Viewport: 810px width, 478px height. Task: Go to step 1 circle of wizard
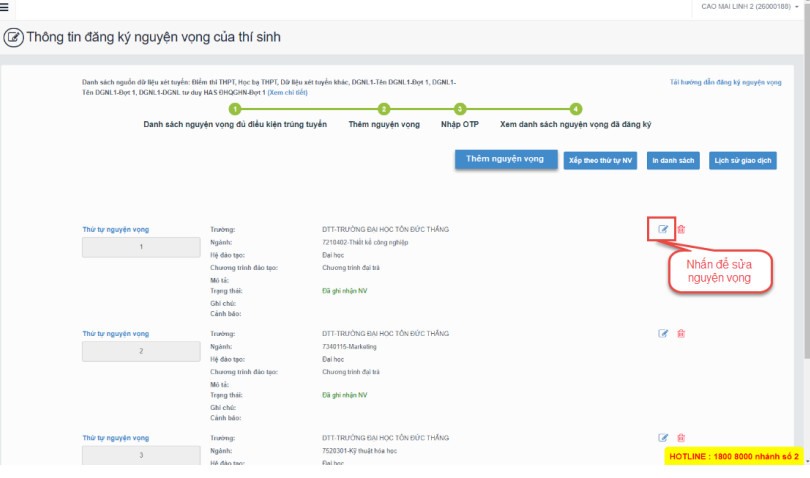[235, 109]
